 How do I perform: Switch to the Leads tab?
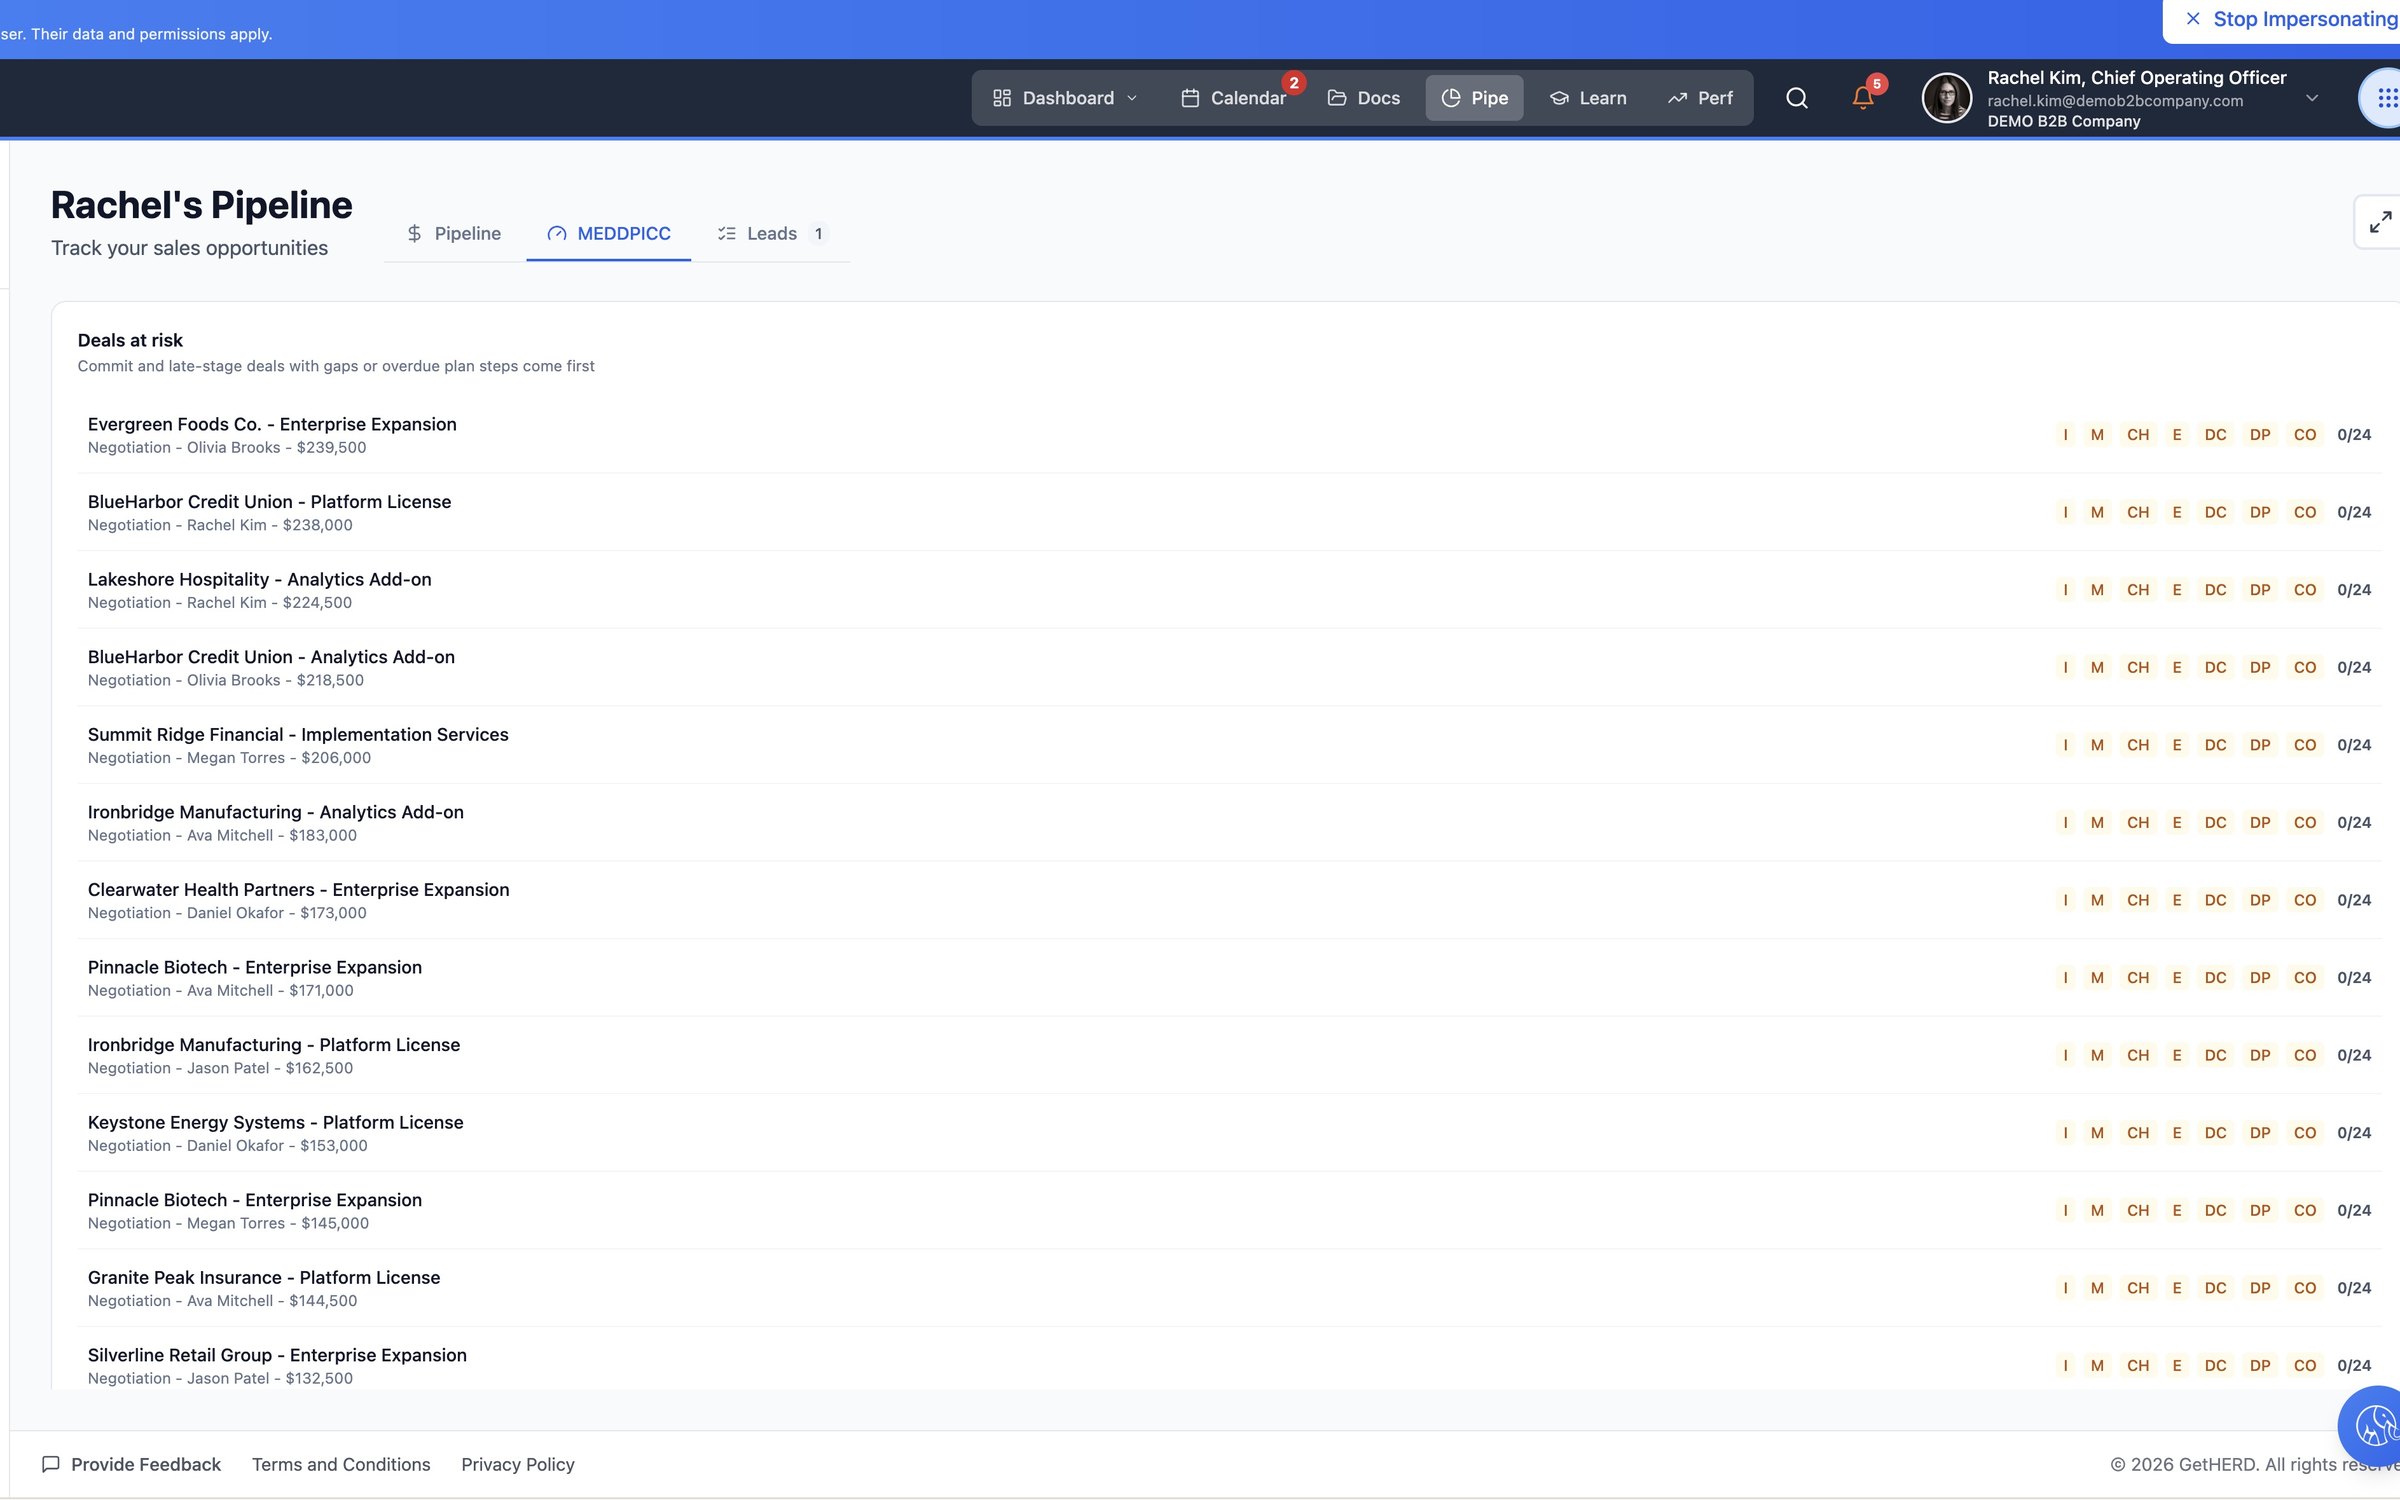click(771, 233)
